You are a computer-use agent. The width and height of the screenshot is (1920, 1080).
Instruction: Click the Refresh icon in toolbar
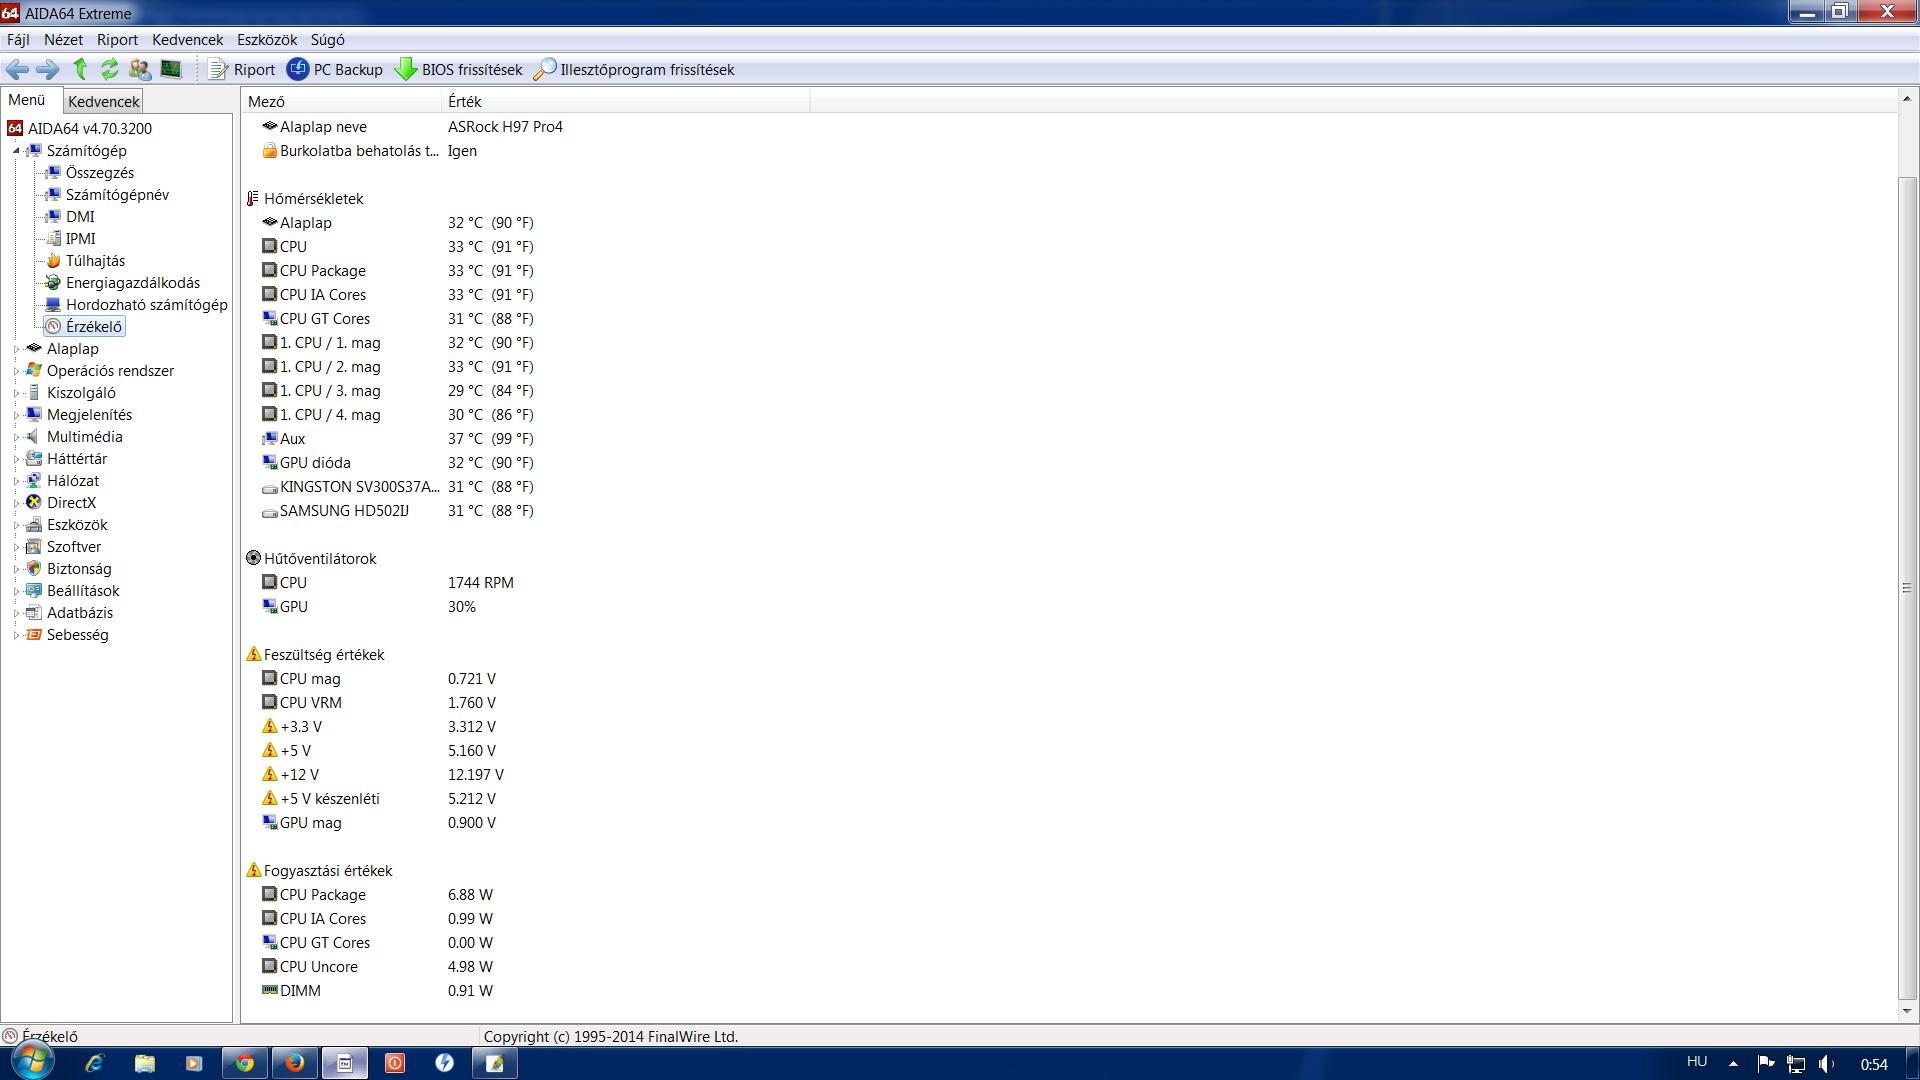(x=110, y=69)
